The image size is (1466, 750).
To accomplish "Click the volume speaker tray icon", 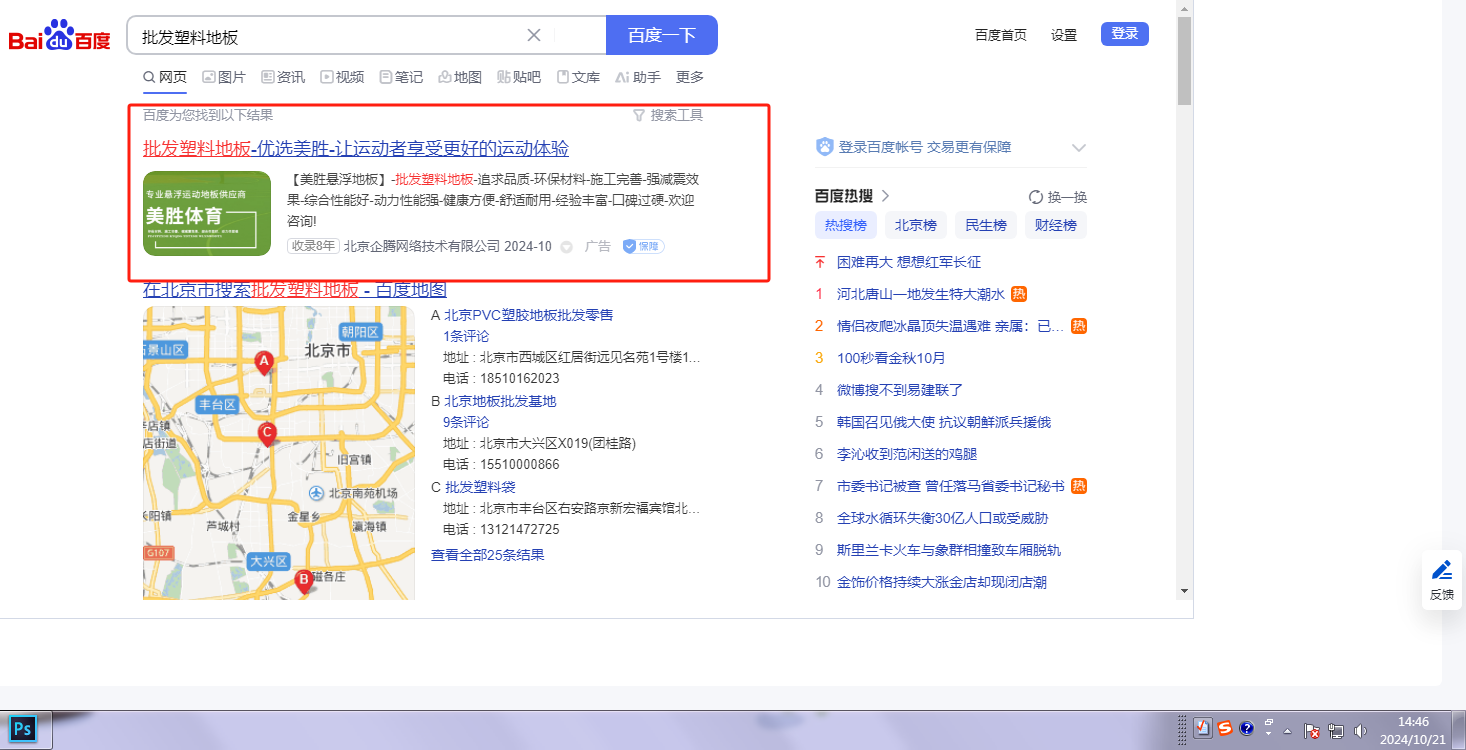I will pos(1359,730).
